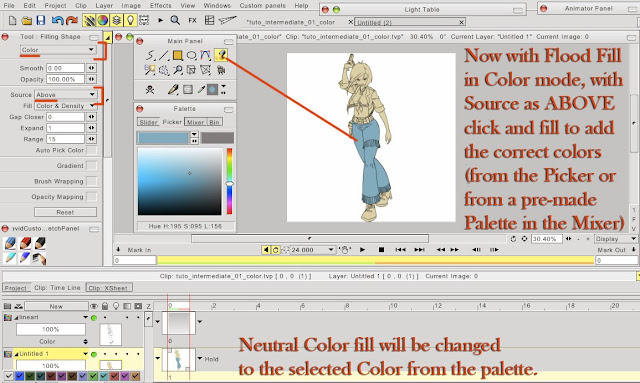This screenshot has height=383, width=640.
Task: Enable the Gradient checkbox
Action: pyautogui.click(x=92, y=166)
